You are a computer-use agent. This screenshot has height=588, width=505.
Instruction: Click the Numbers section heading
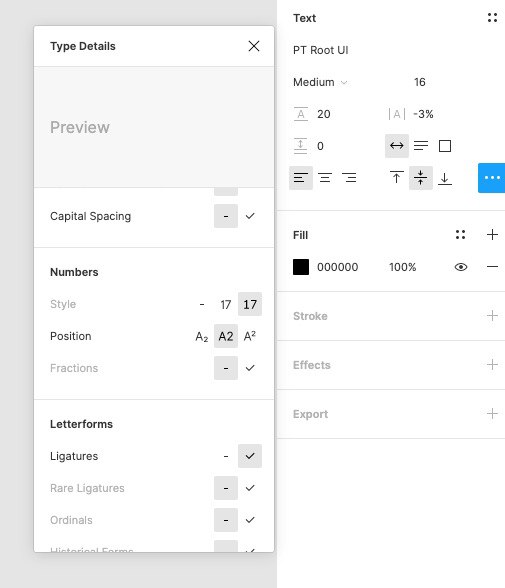74,272
